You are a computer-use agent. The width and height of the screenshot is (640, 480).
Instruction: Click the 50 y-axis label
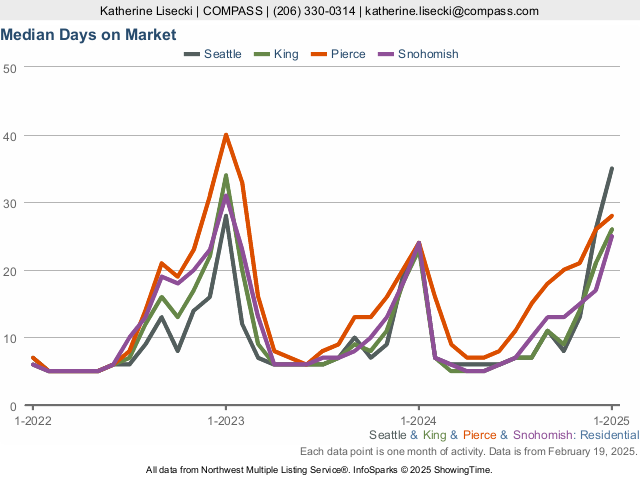point(10,67)
